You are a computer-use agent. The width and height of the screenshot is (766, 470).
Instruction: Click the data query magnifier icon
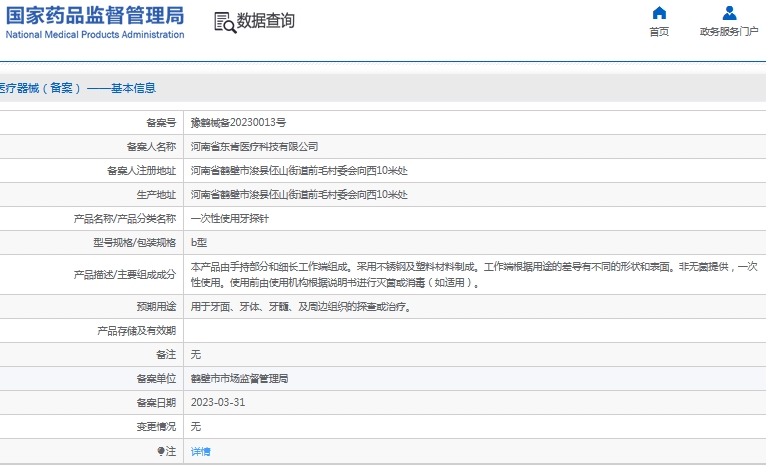point(225,22)
